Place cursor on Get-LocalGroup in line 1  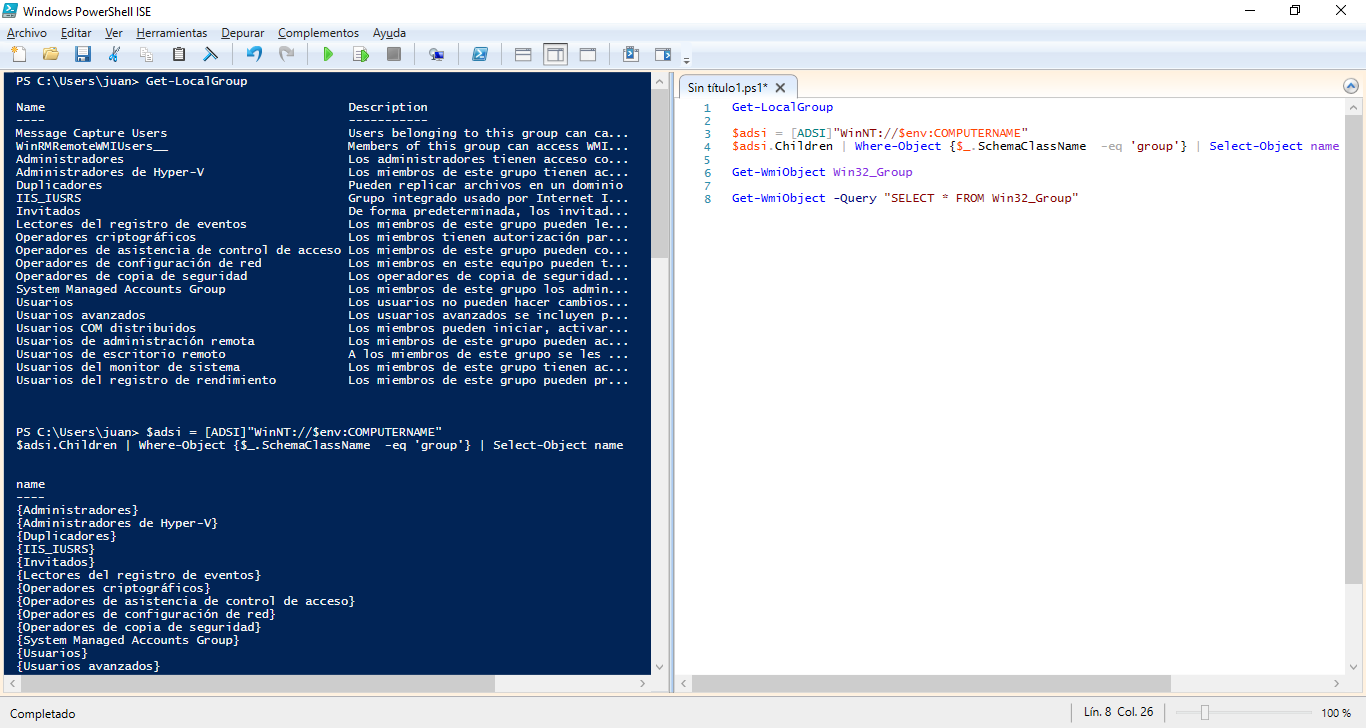(x=782, y=107)
